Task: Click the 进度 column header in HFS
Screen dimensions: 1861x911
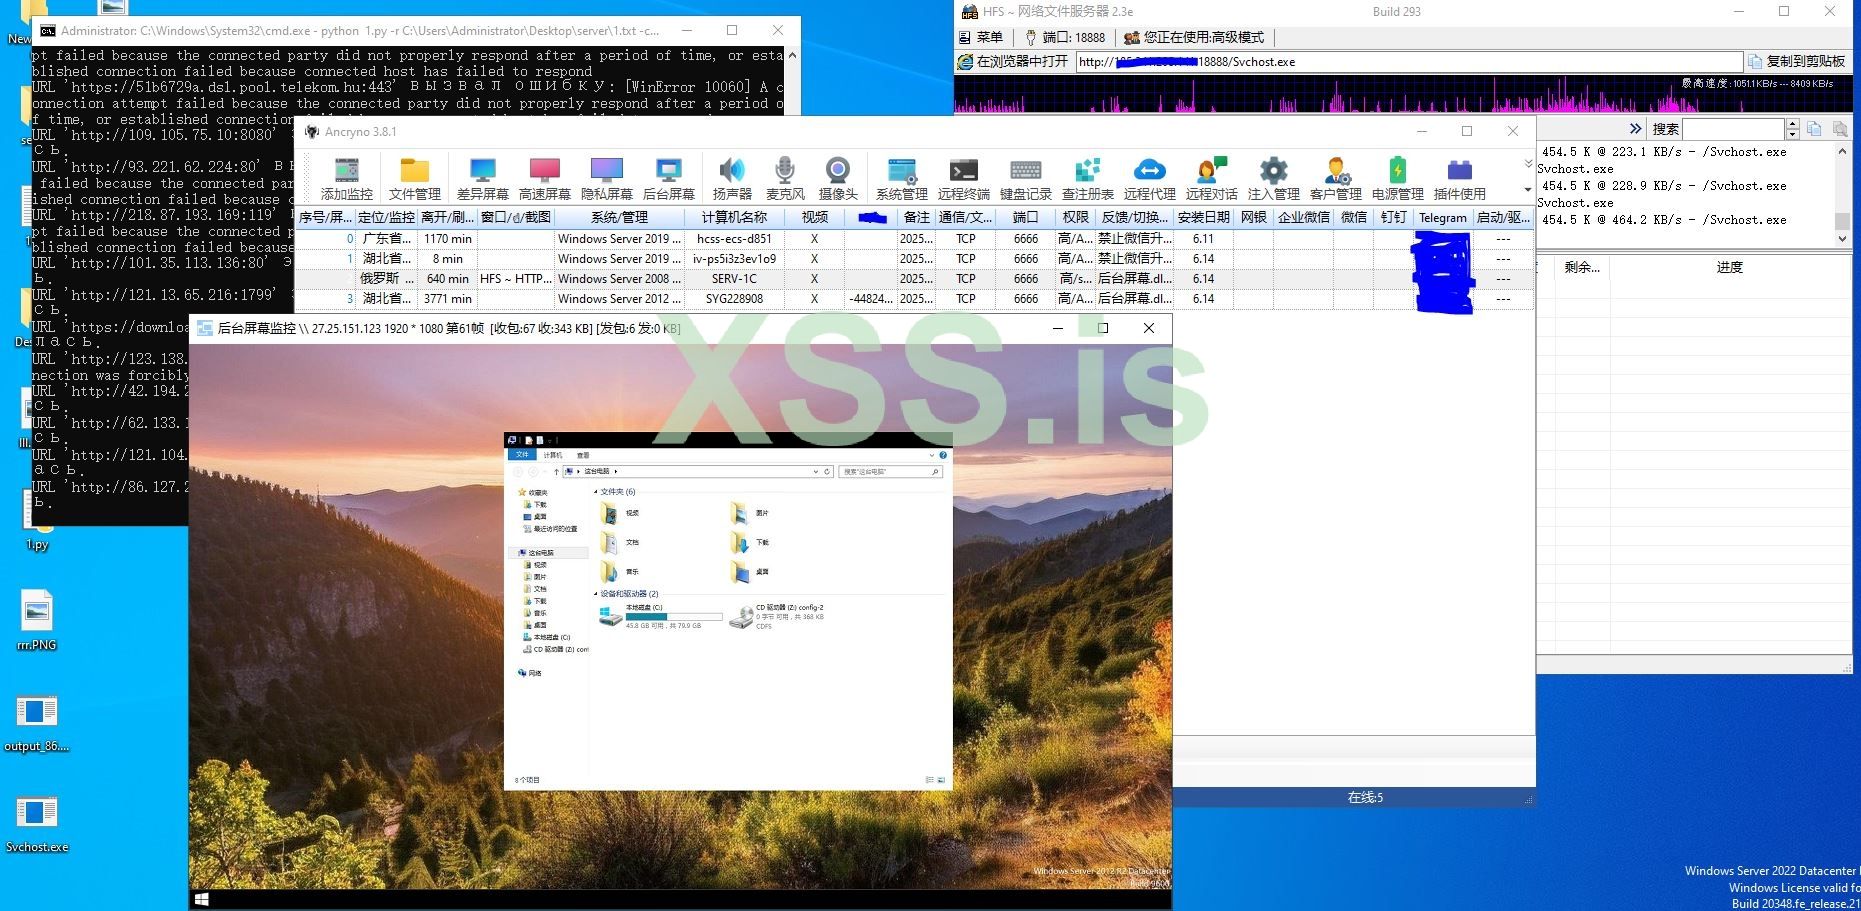Action: click(1729, 267)
